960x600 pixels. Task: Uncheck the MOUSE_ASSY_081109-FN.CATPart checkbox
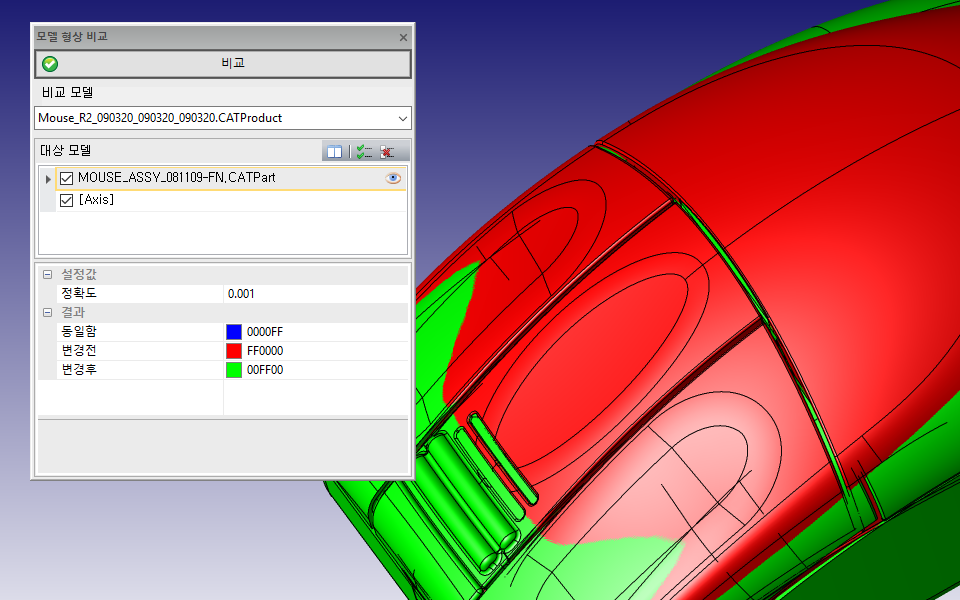[x=67, y=178]
